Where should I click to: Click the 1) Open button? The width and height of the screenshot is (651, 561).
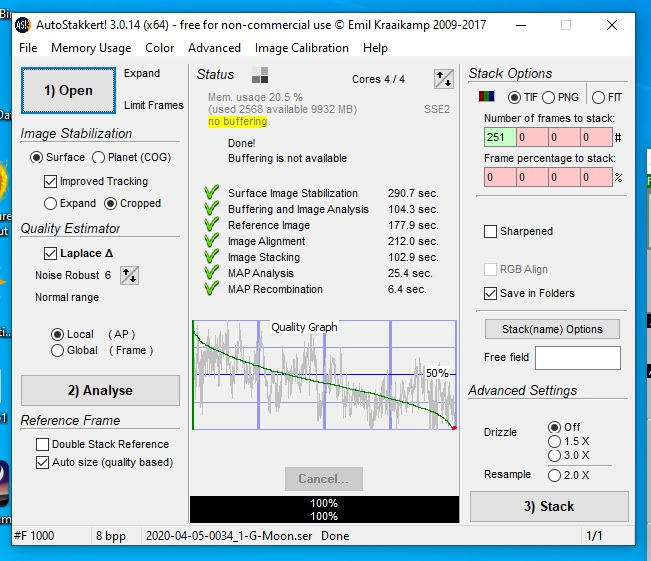[69, 91]
